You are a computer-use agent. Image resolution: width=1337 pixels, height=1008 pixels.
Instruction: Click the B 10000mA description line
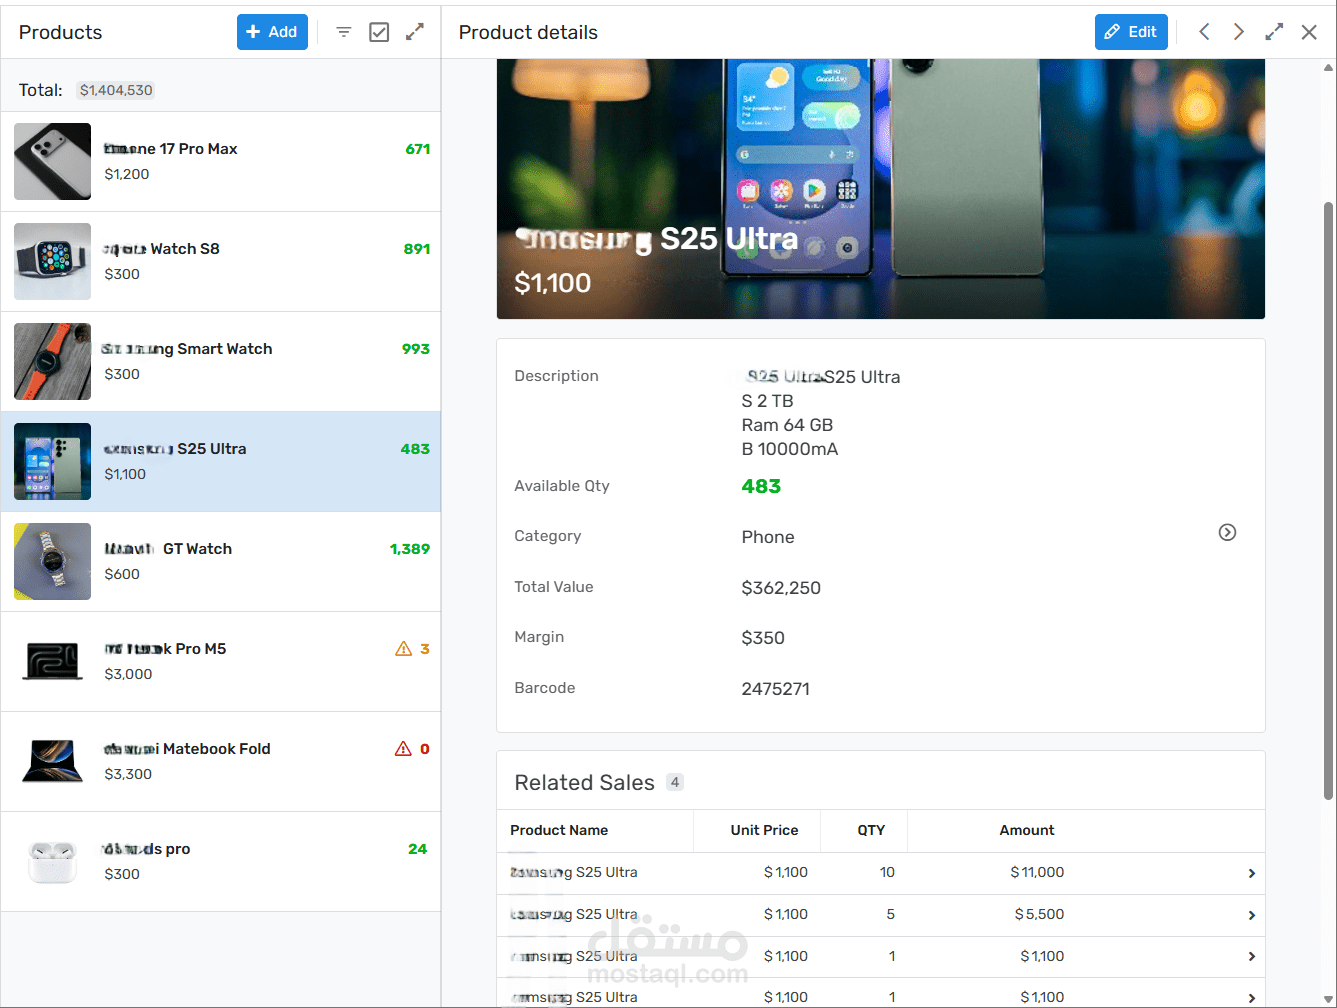coord(790,449)
